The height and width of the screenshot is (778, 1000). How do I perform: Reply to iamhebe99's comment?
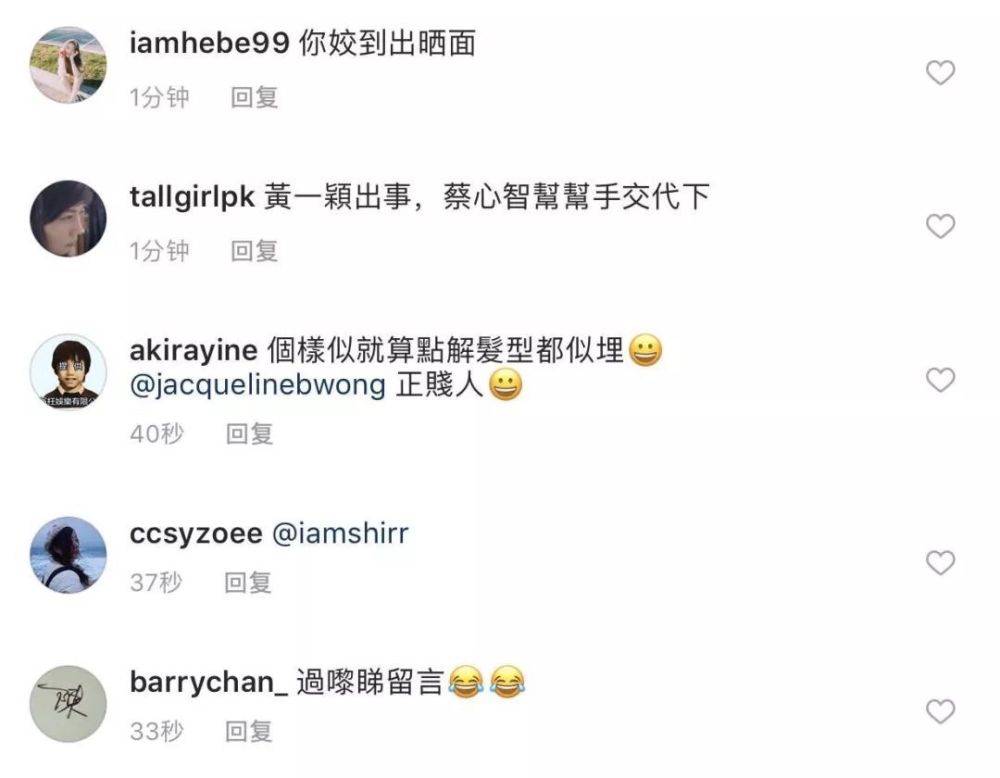[254, 98]
